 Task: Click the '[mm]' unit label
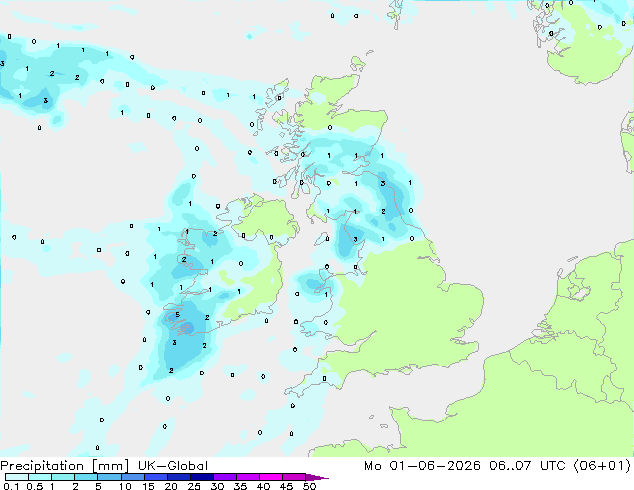[x=110, y=466]
